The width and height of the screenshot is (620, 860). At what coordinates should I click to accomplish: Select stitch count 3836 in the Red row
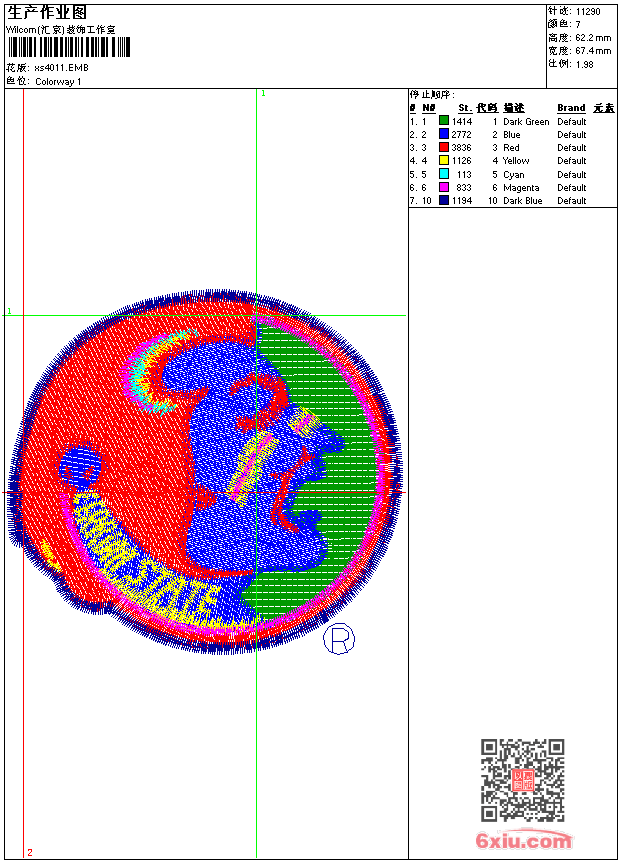click(461, 148)
